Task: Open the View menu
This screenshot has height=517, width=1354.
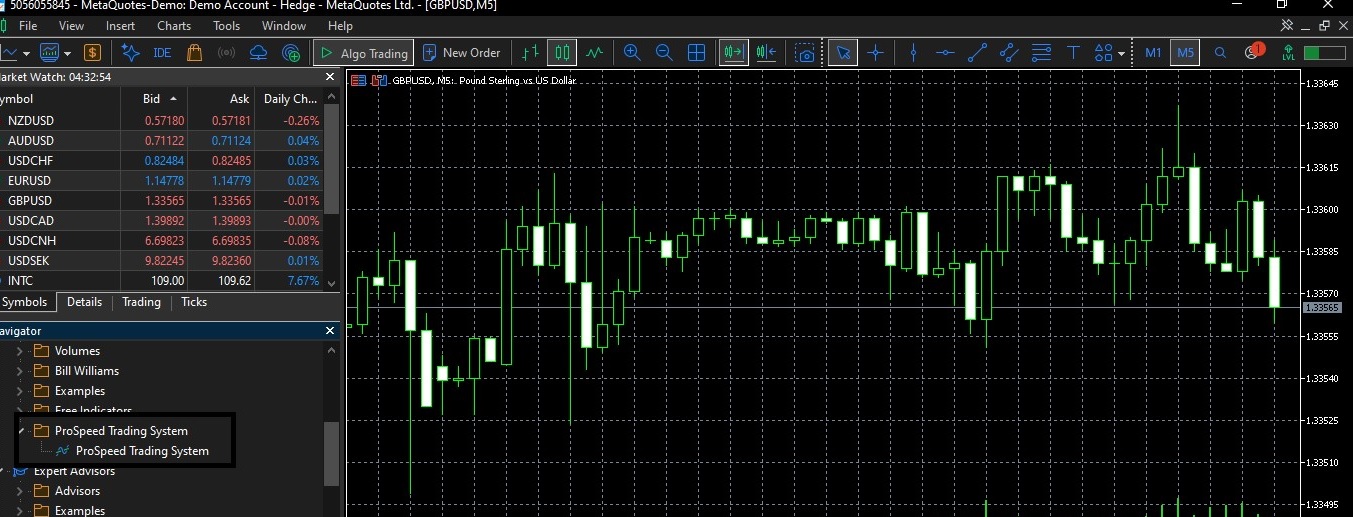Action: coord(72,25)
